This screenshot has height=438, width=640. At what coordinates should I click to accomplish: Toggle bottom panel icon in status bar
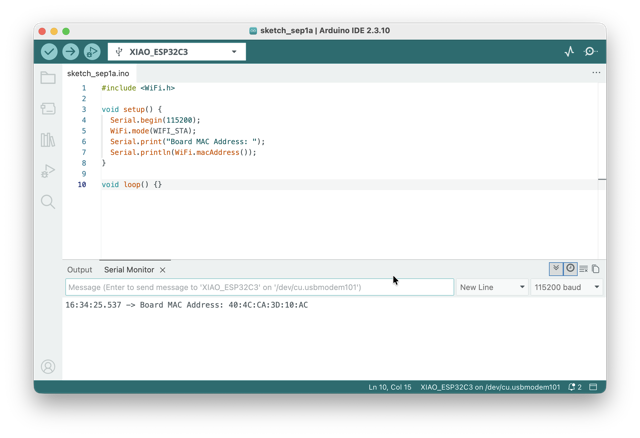[x=593, y=387]
